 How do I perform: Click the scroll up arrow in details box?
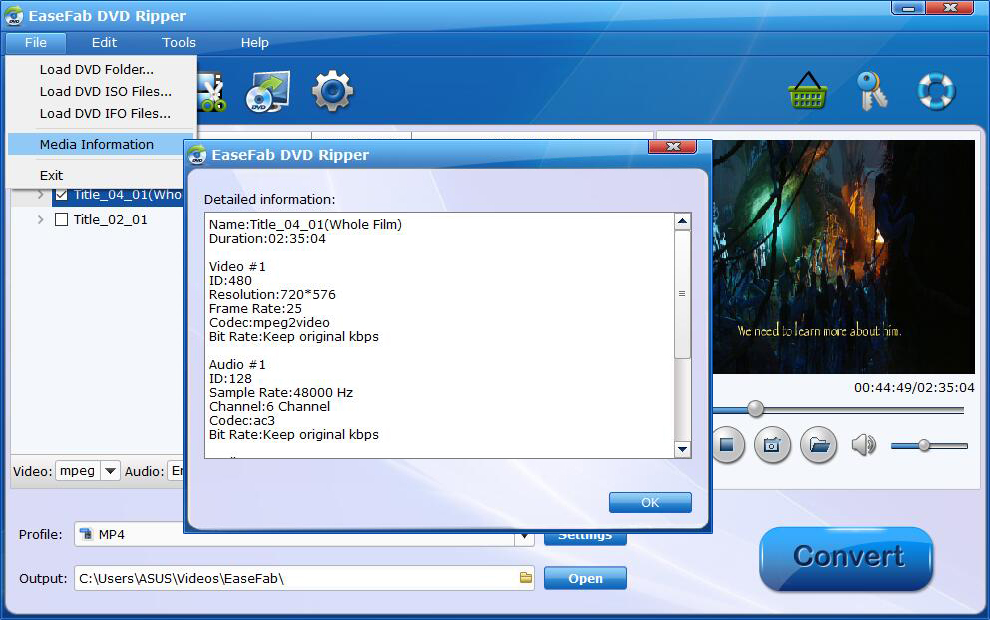[682, 221]
